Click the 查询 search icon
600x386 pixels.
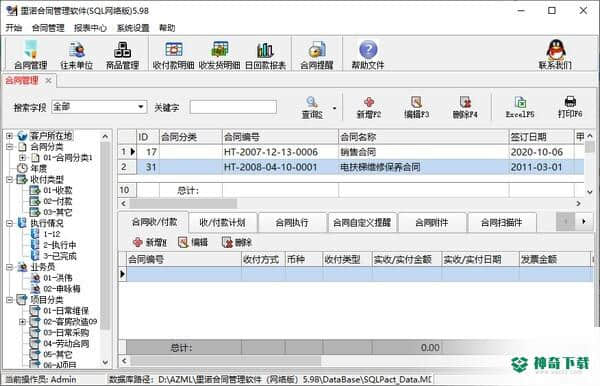312,107
